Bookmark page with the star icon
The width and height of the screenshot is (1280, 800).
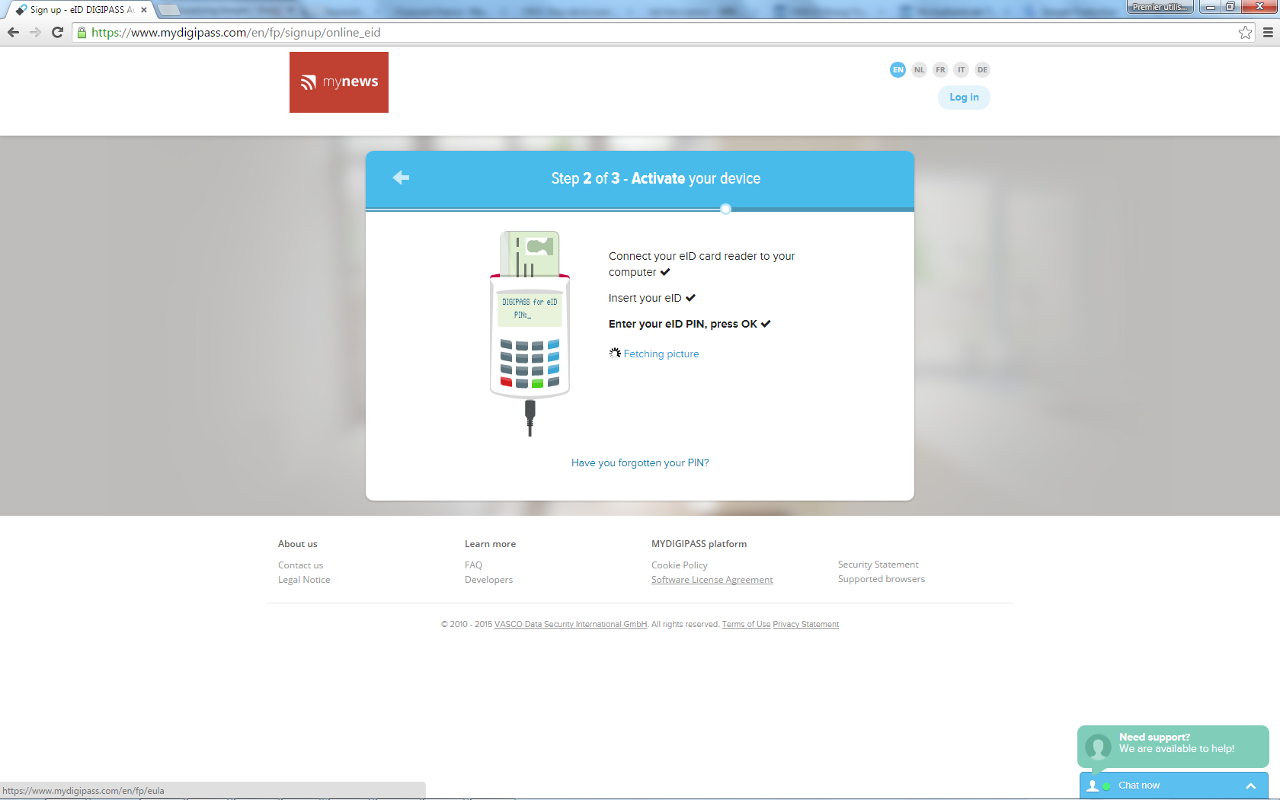click(x=1245, y=32)
